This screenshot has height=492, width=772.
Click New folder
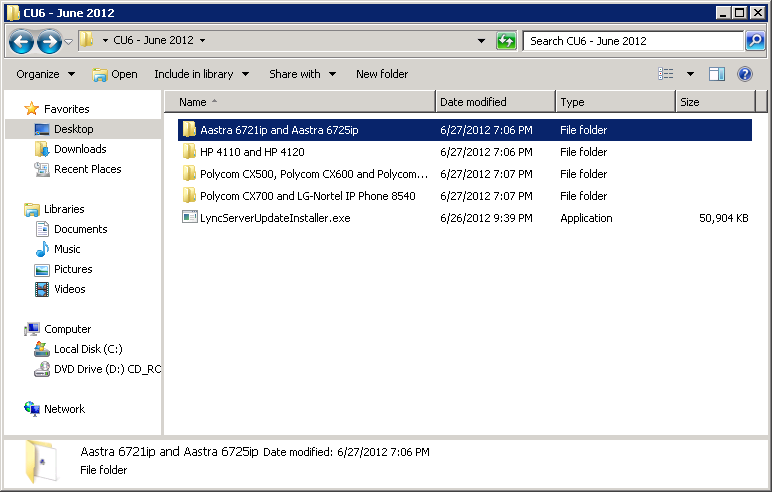(x=382, y=74)
